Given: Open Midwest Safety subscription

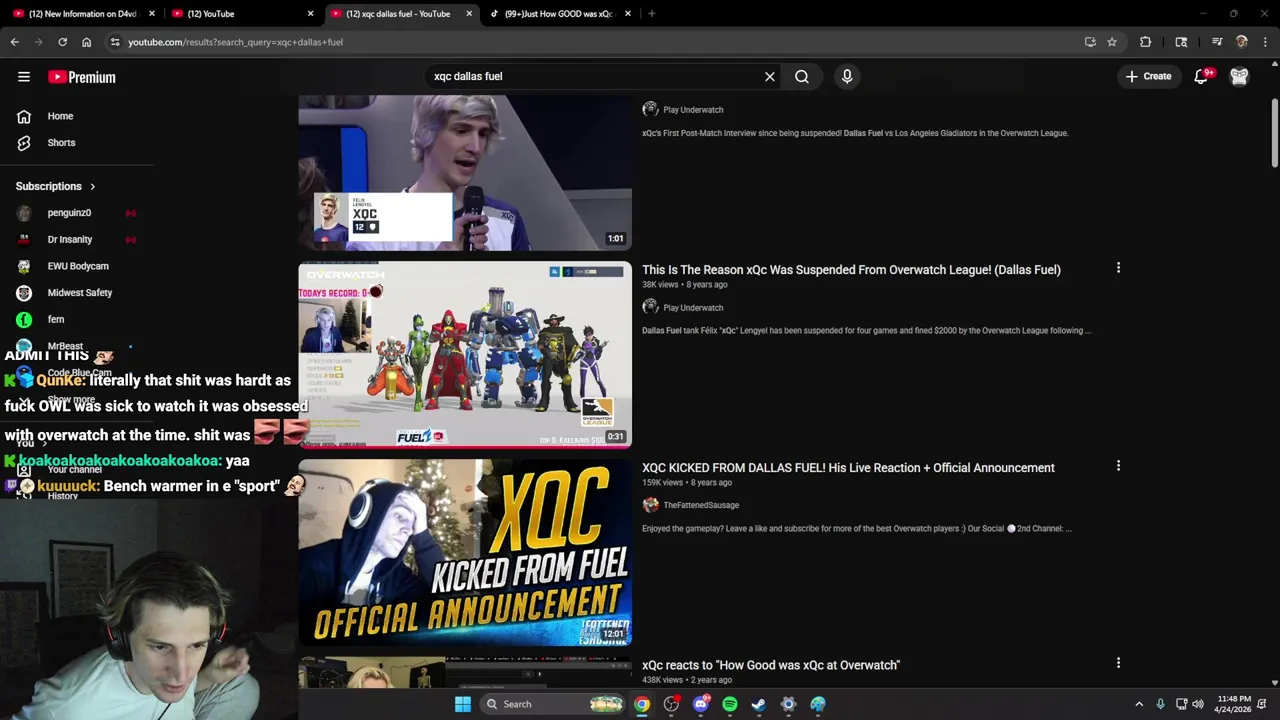Looking at the screenshot, I should [78, 293].
